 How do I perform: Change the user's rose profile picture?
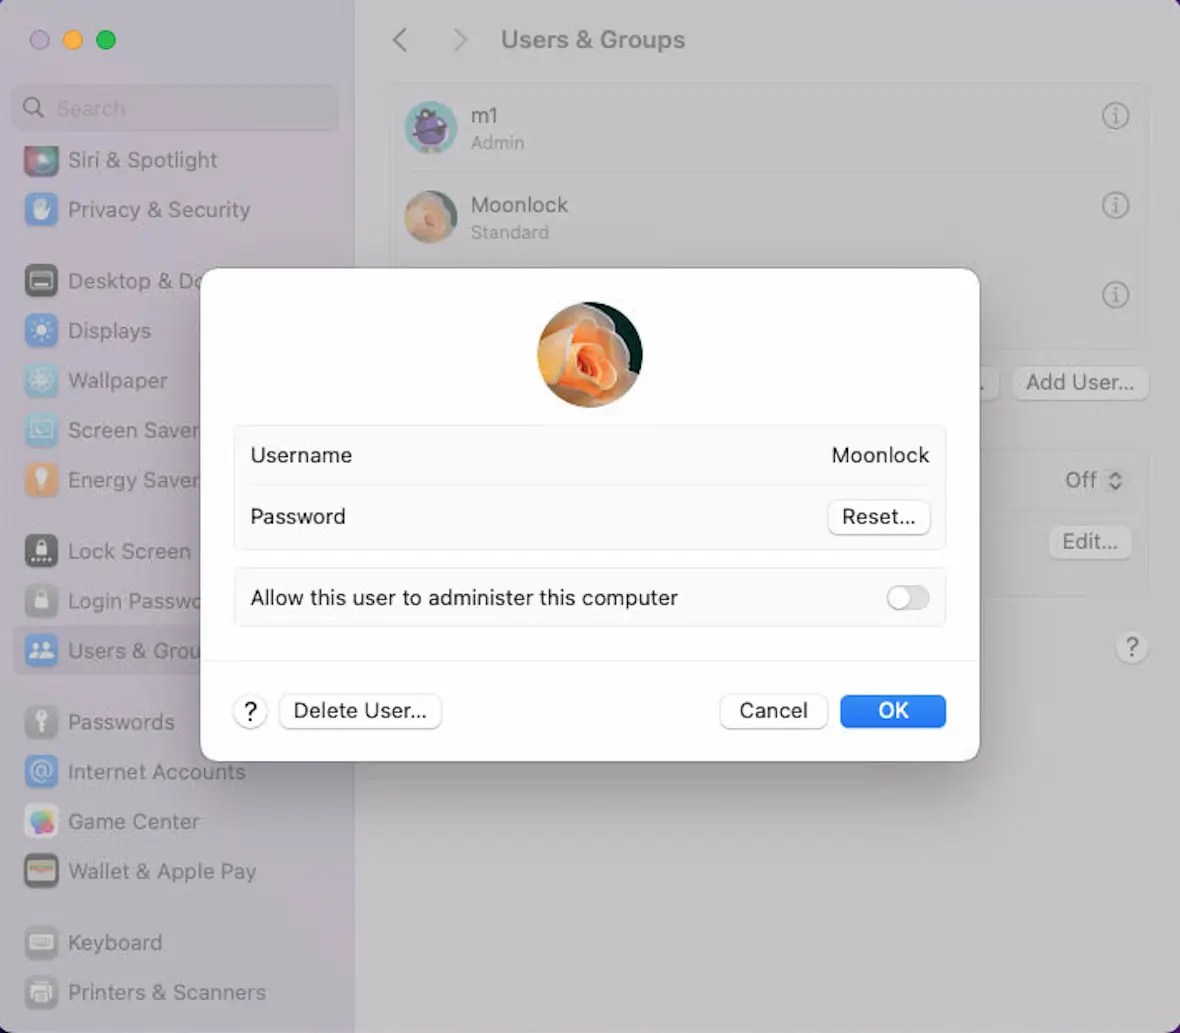[x=590, y=354]
